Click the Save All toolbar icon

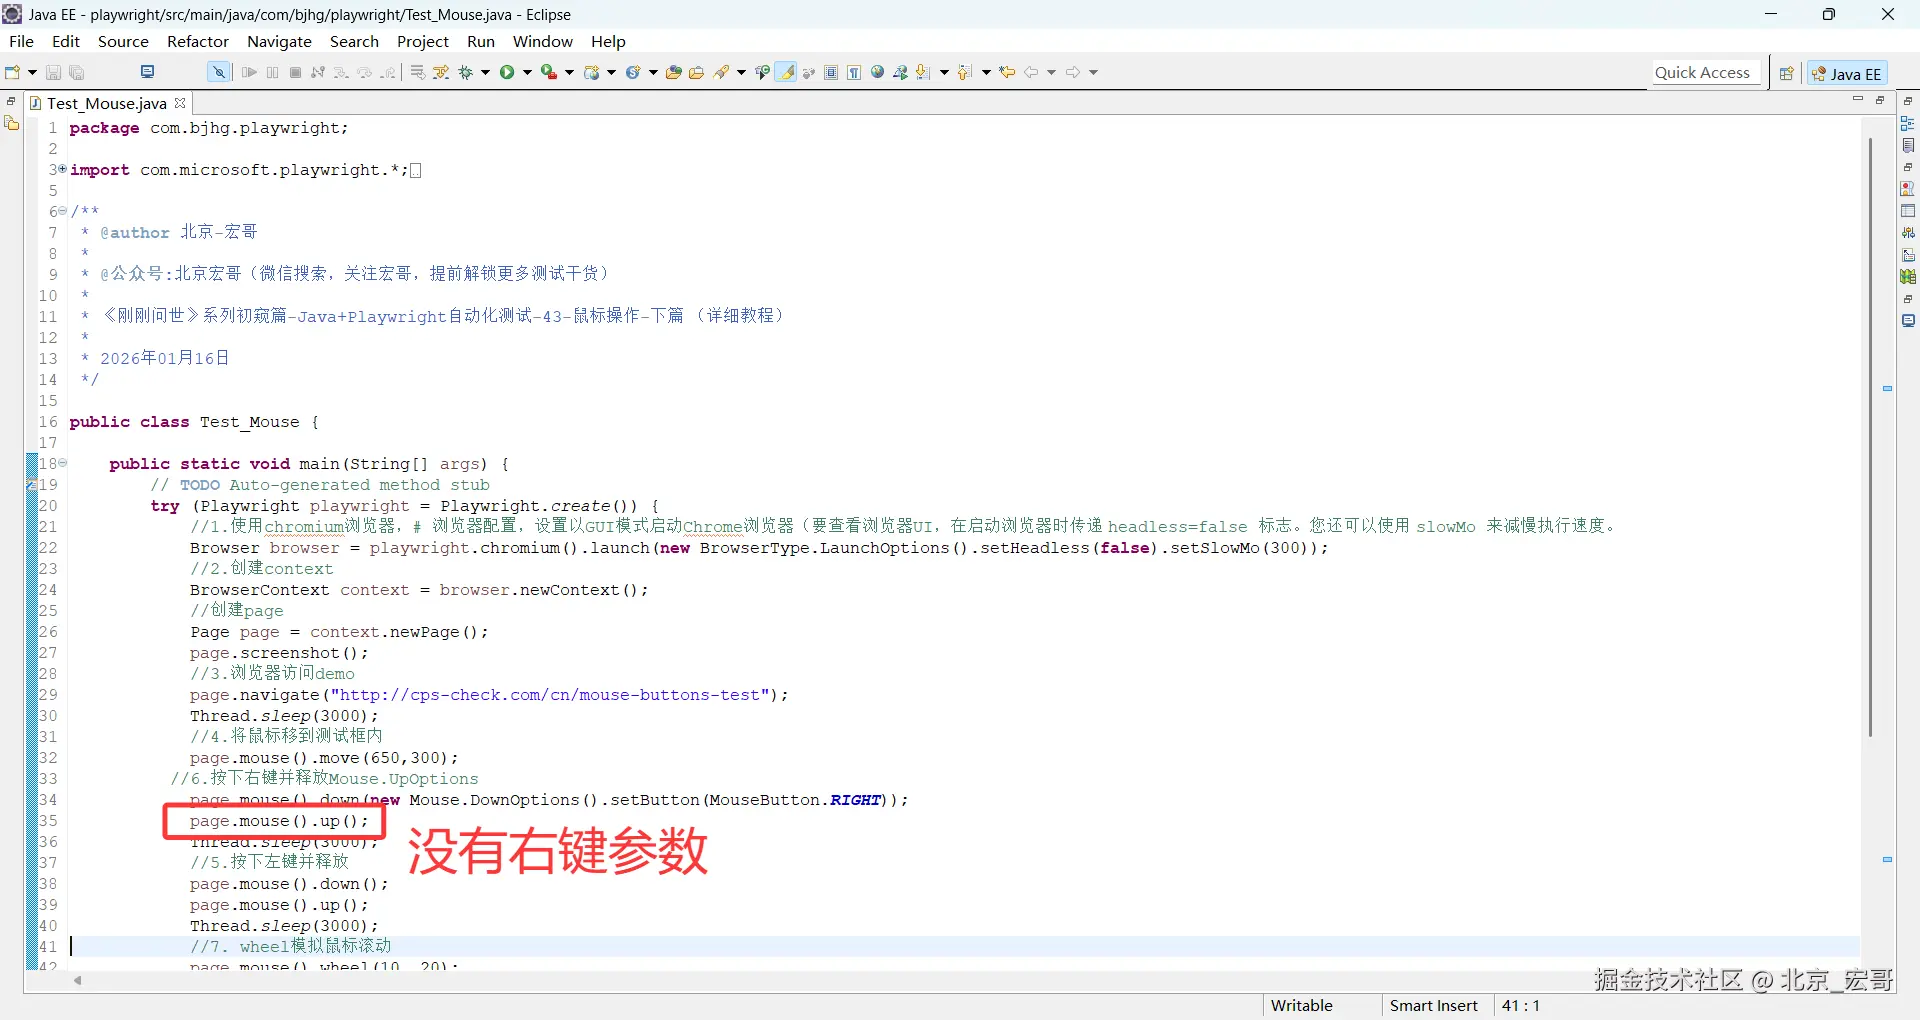tap(77, 72)
